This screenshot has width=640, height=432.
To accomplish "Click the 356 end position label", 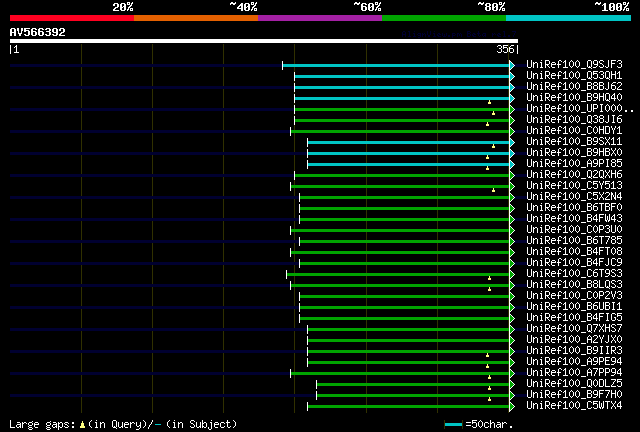I will [505, 49].
